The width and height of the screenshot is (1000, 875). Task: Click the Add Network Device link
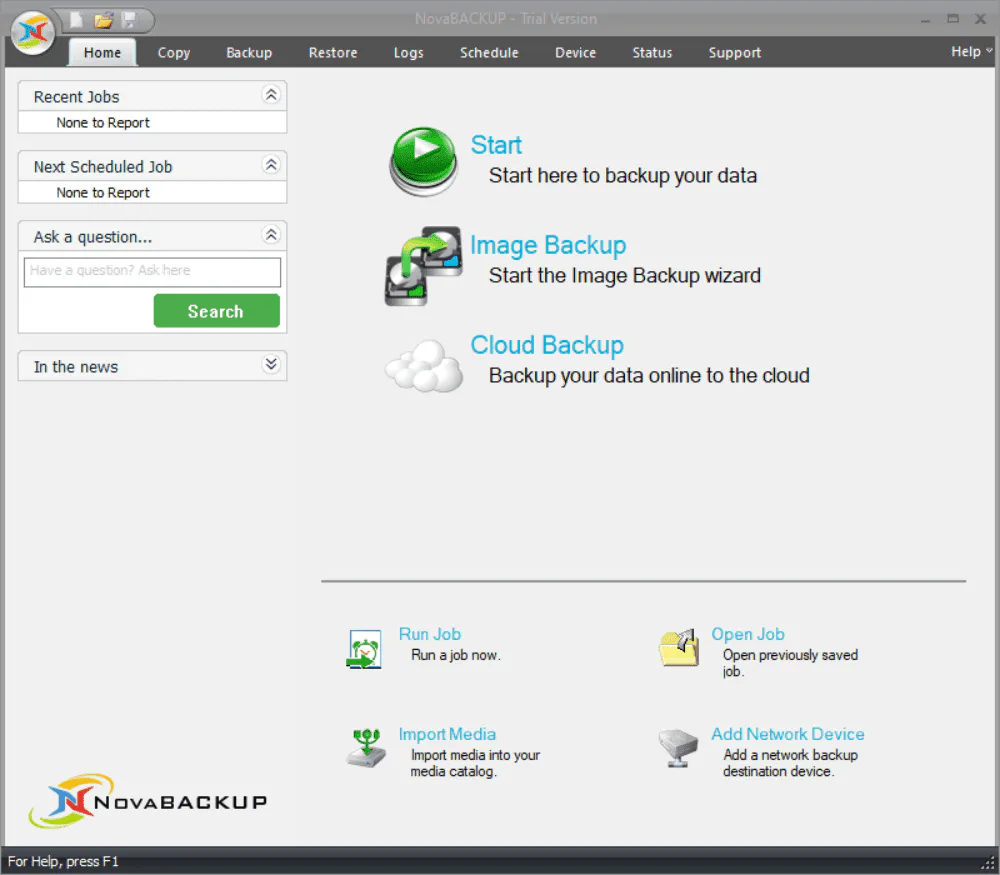click(x=788, y=734)
